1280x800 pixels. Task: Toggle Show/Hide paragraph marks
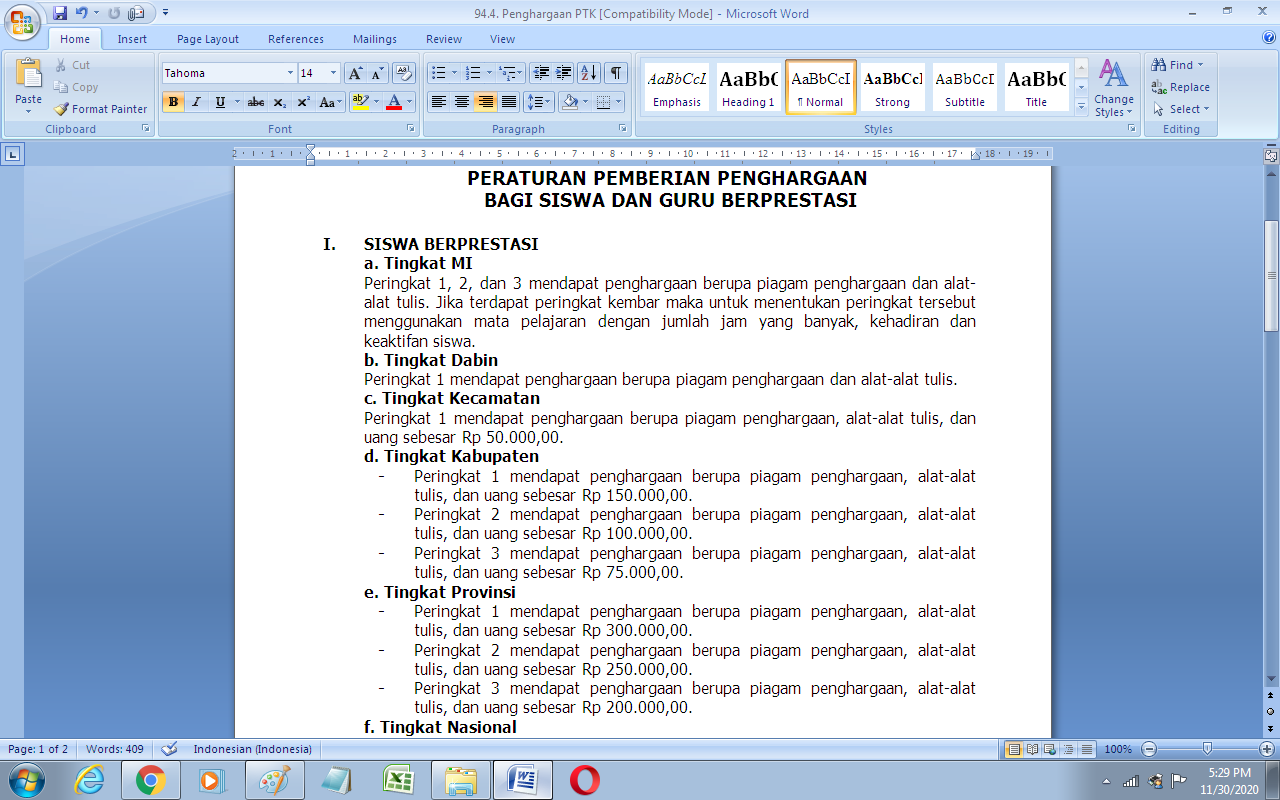pos(616,73)
